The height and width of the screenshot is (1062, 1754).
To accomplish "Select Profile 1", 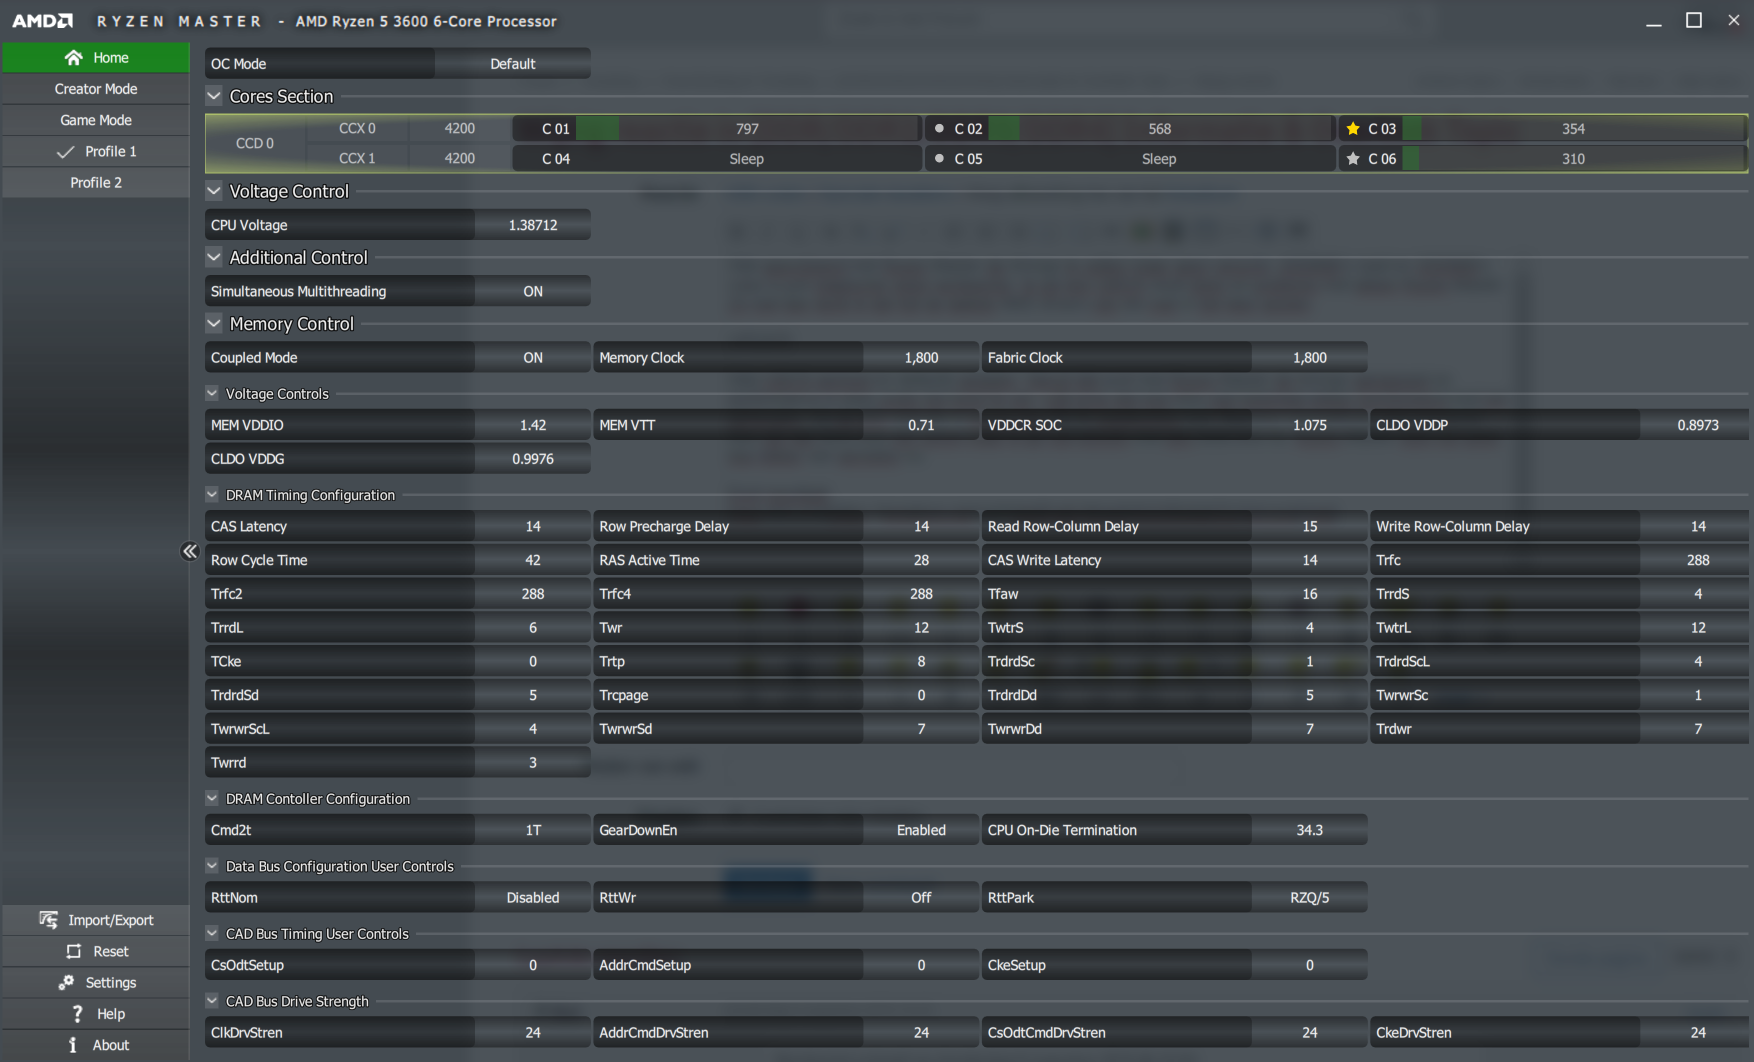I will [96, 152].
